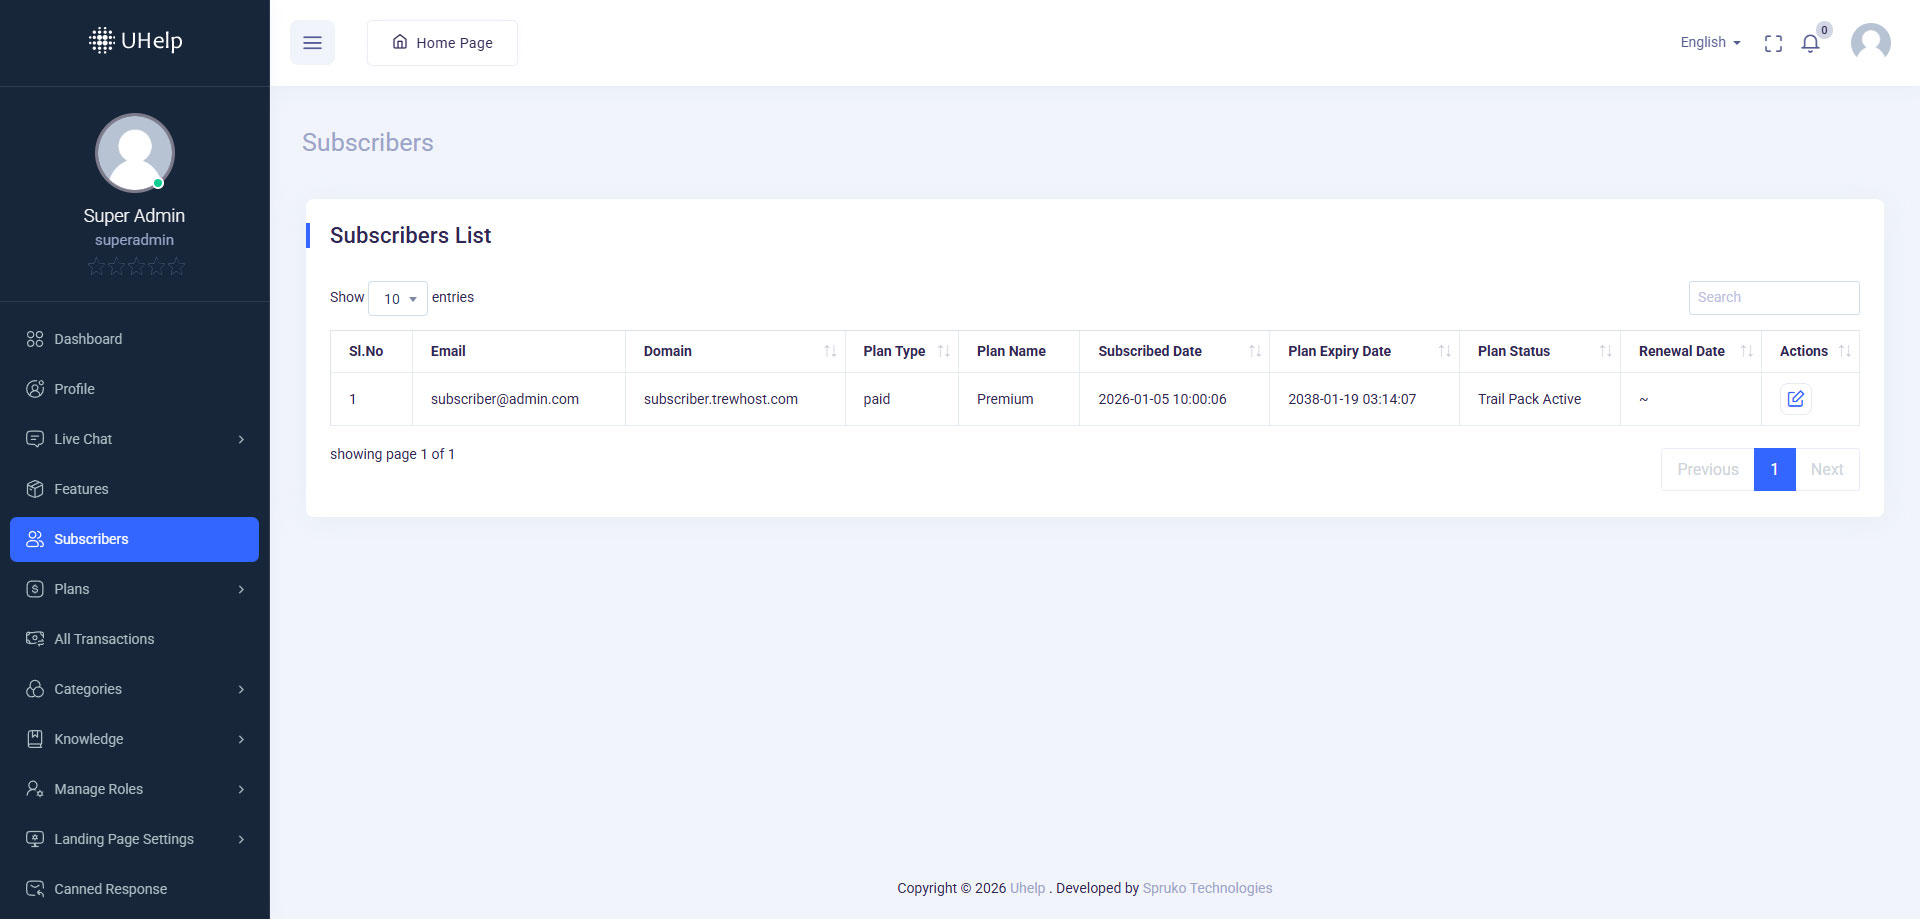This screenshot has width=1920, height=919.
Task: Click the hamburger sidebar toggle icon
Action: click(312, 43)
